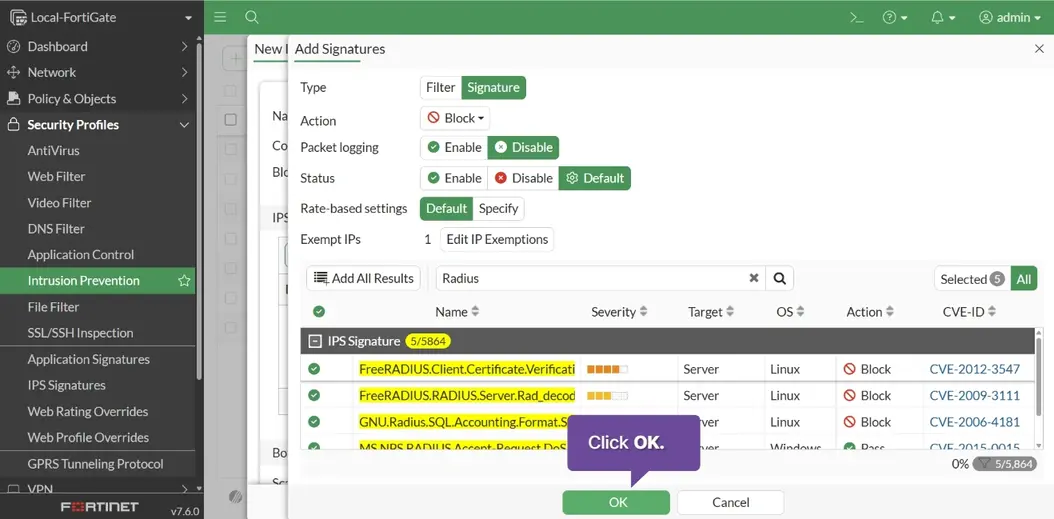Collapse the Security Profiles menu
This screenshot has width=1054, height=519.
(x=98, y=125)
